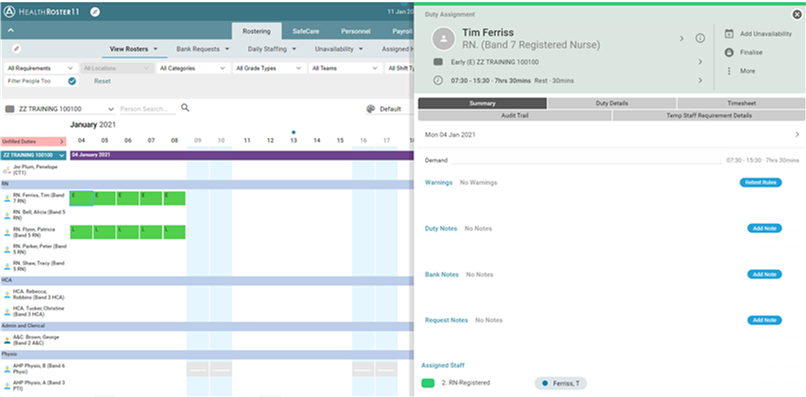Select Tim Ferriss green Early shift on 05
Screen dimensions: 806x397
coord(104,198)
